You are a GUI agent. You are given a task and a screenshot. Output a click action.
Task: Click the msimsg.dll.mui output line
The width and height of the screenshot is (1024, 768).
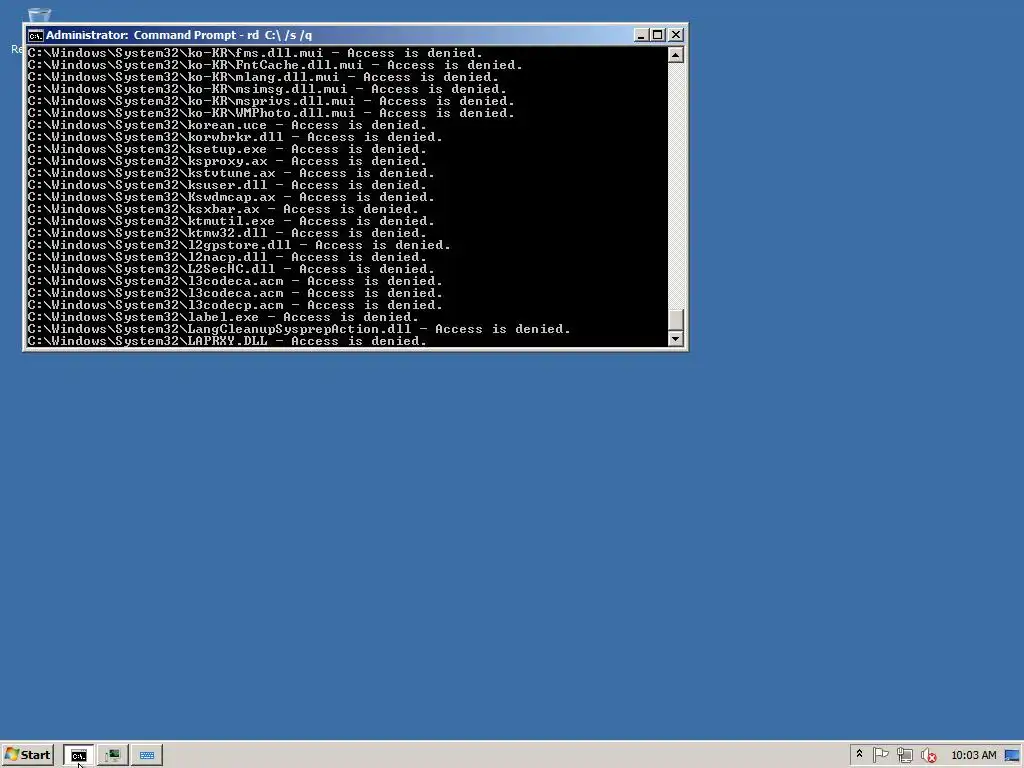(267, 89)
